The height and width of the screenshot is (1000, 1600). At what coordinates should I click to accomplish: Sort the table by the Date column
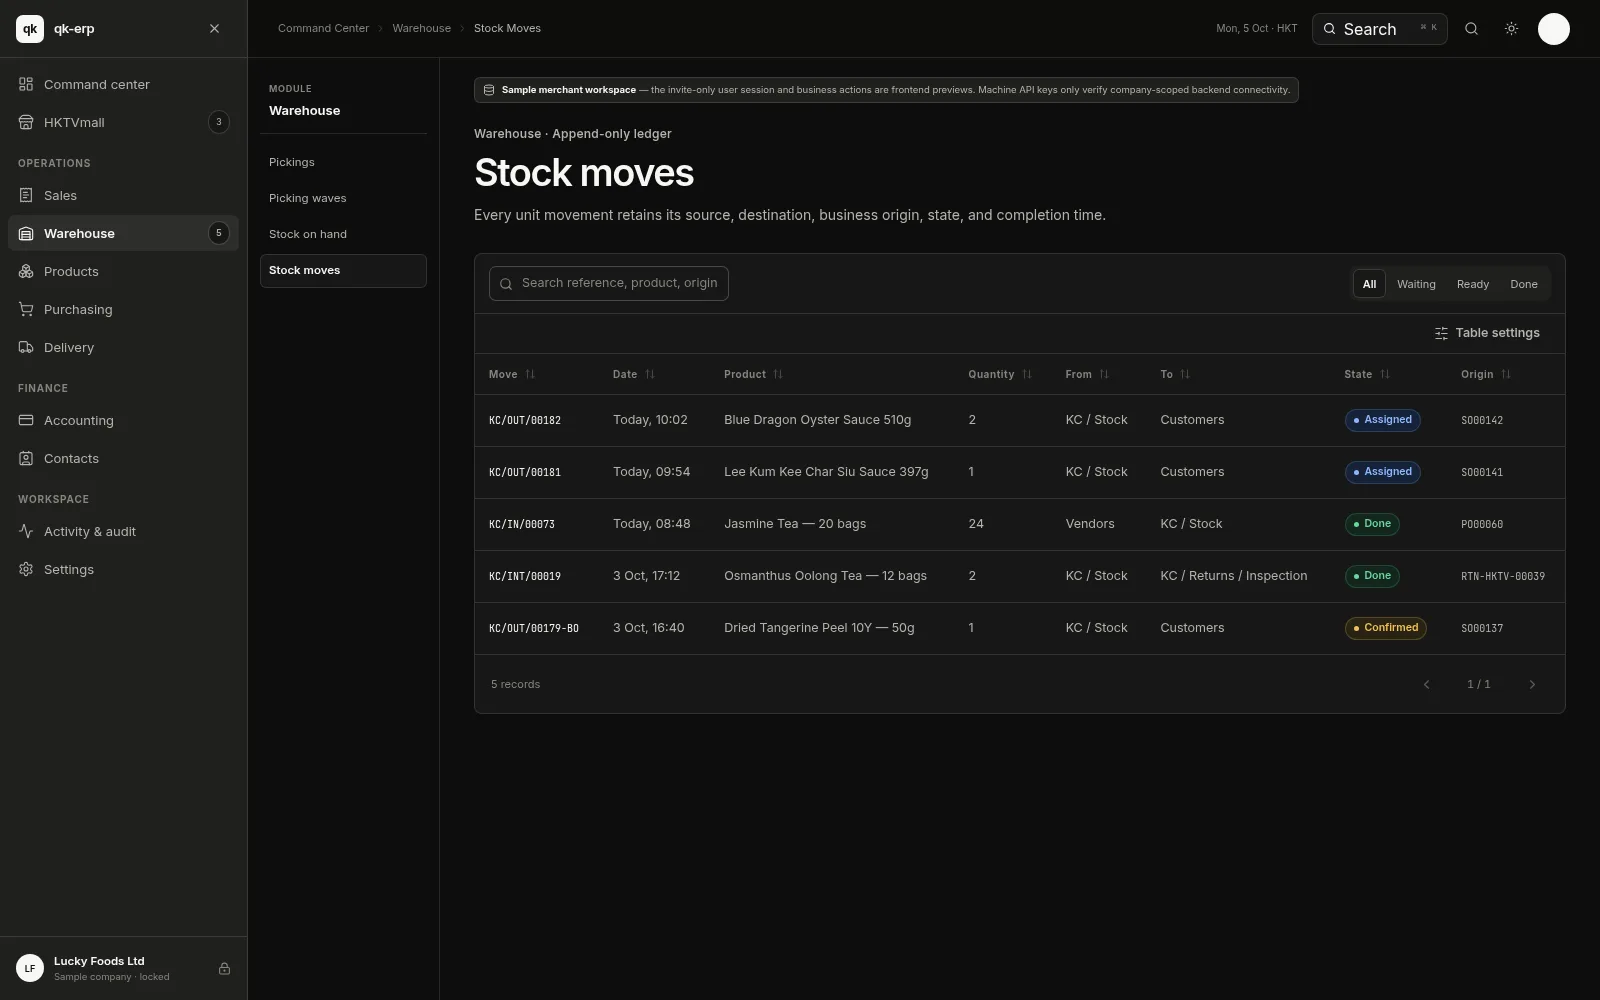point(634,374)
